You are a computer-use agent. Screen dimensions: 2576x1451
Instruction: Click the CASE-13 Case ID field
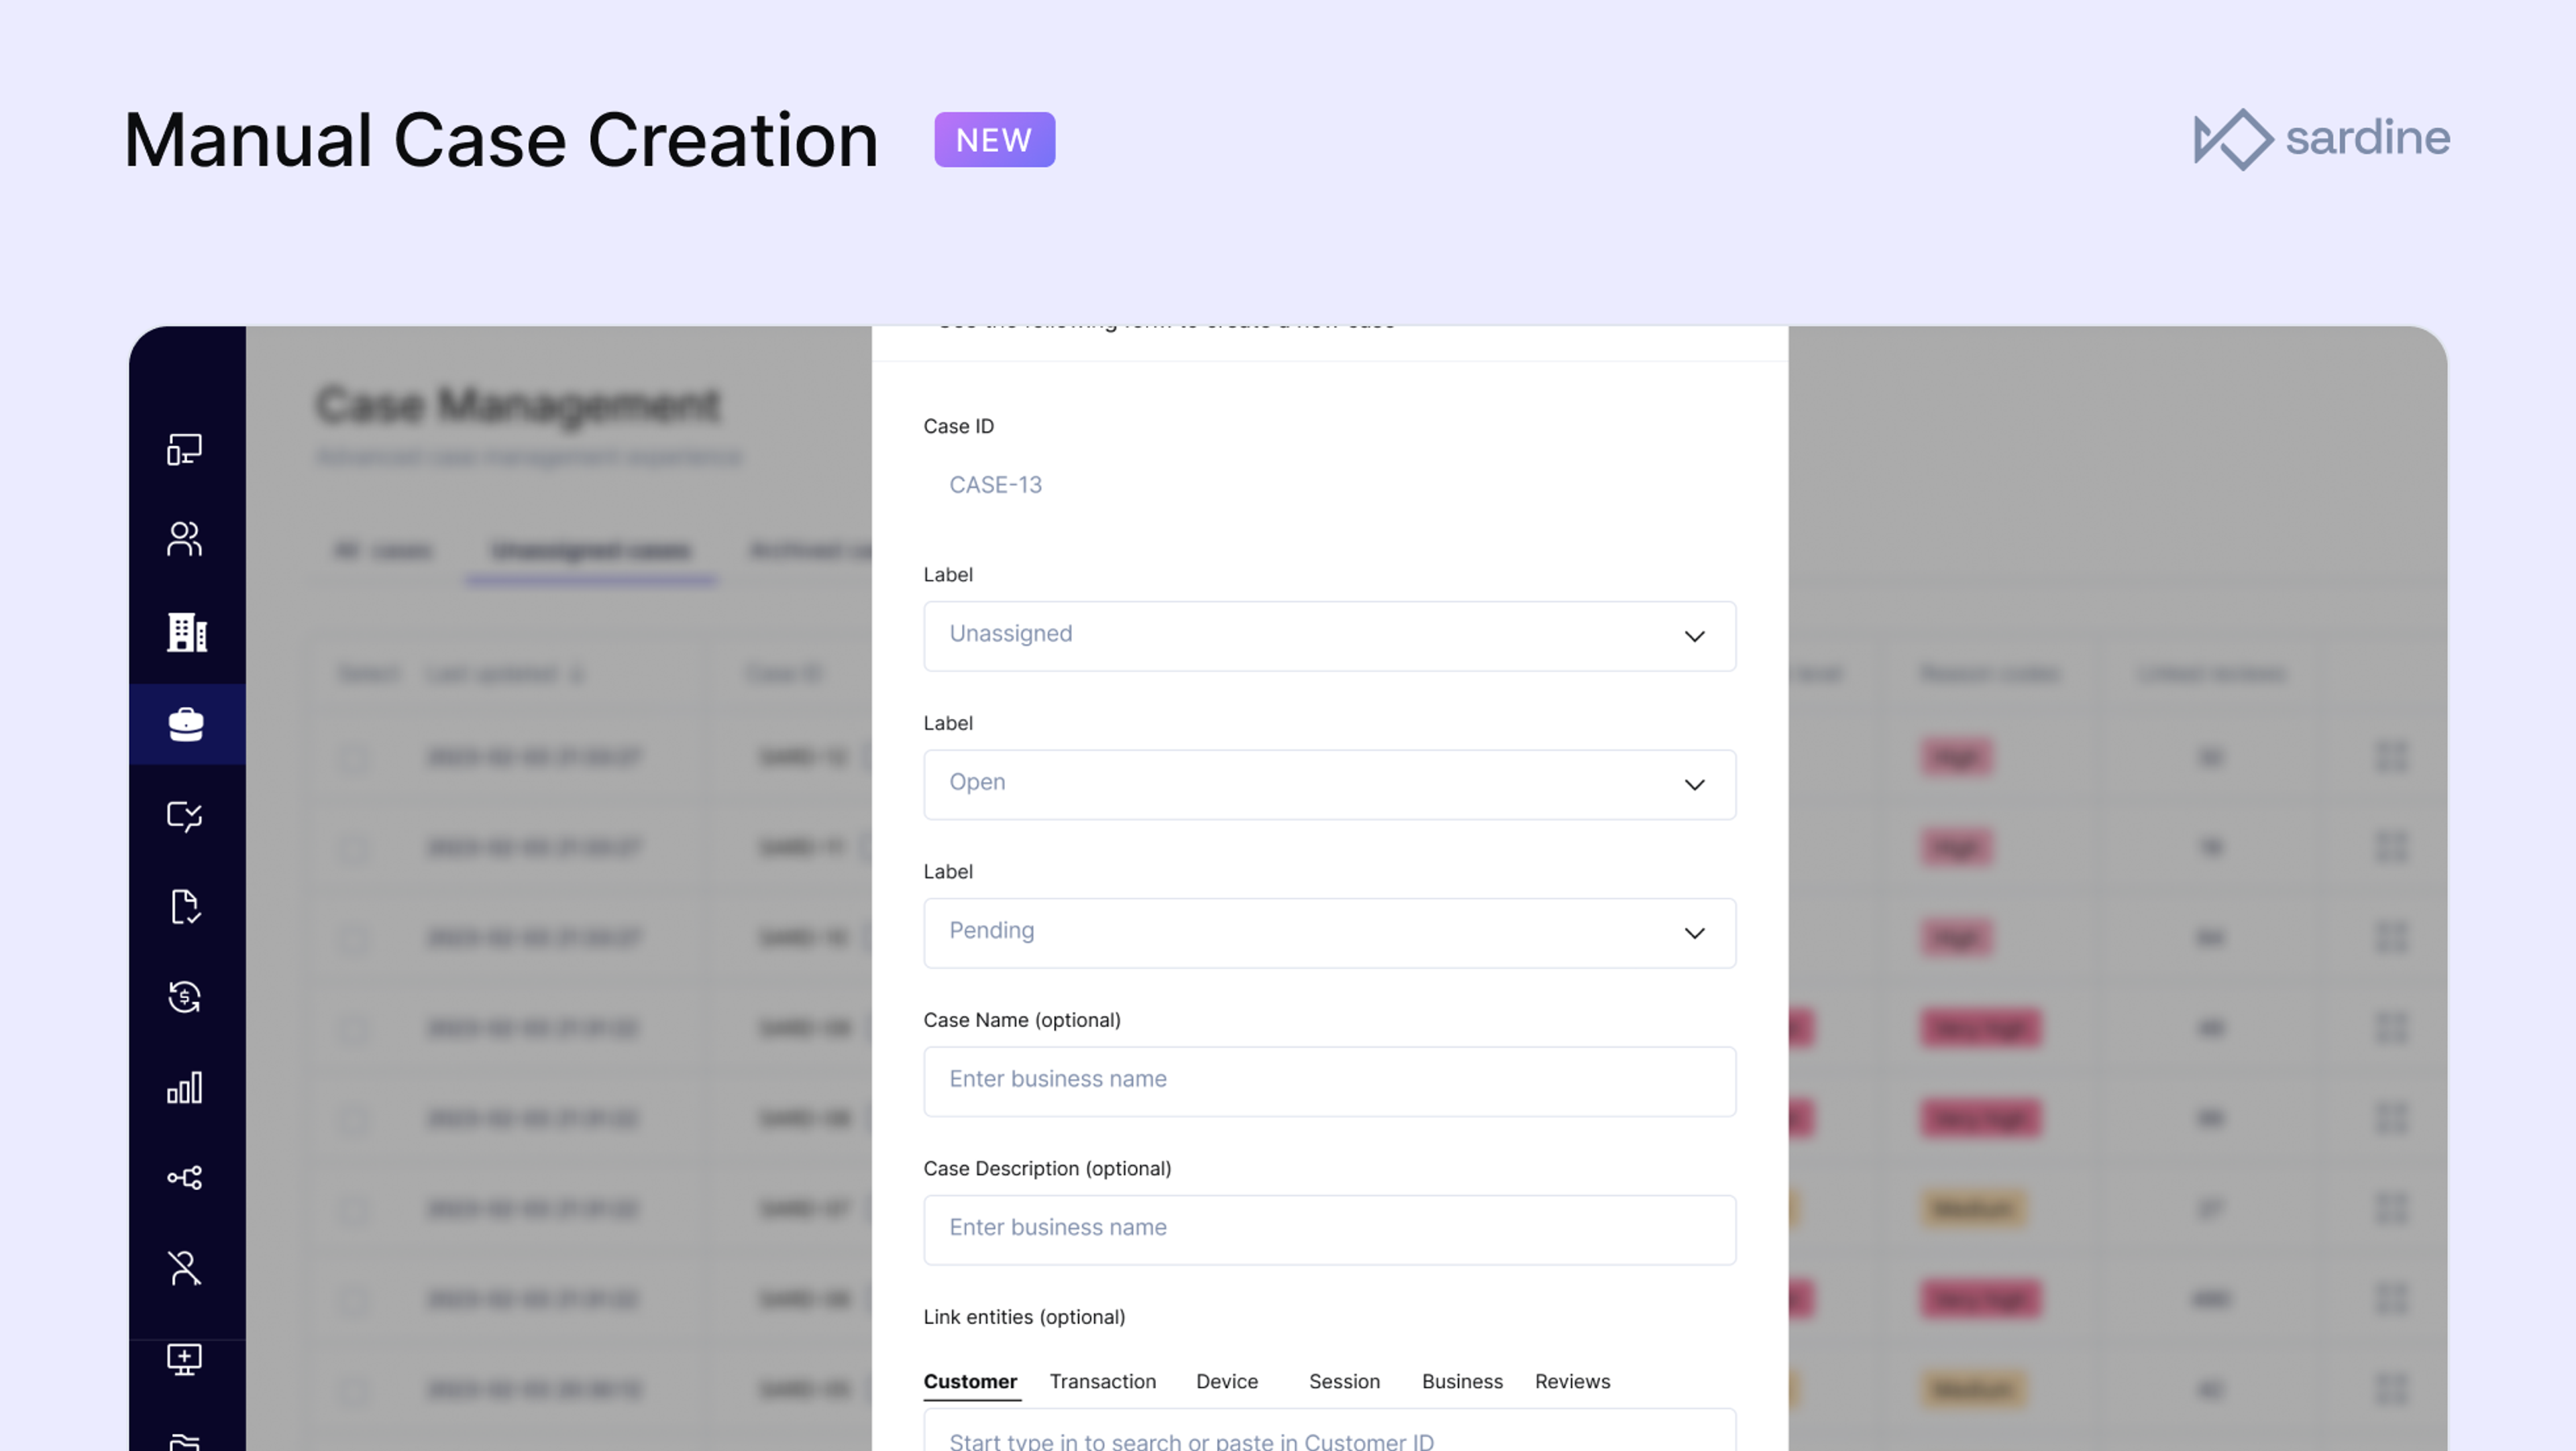[x=995, y=485]
